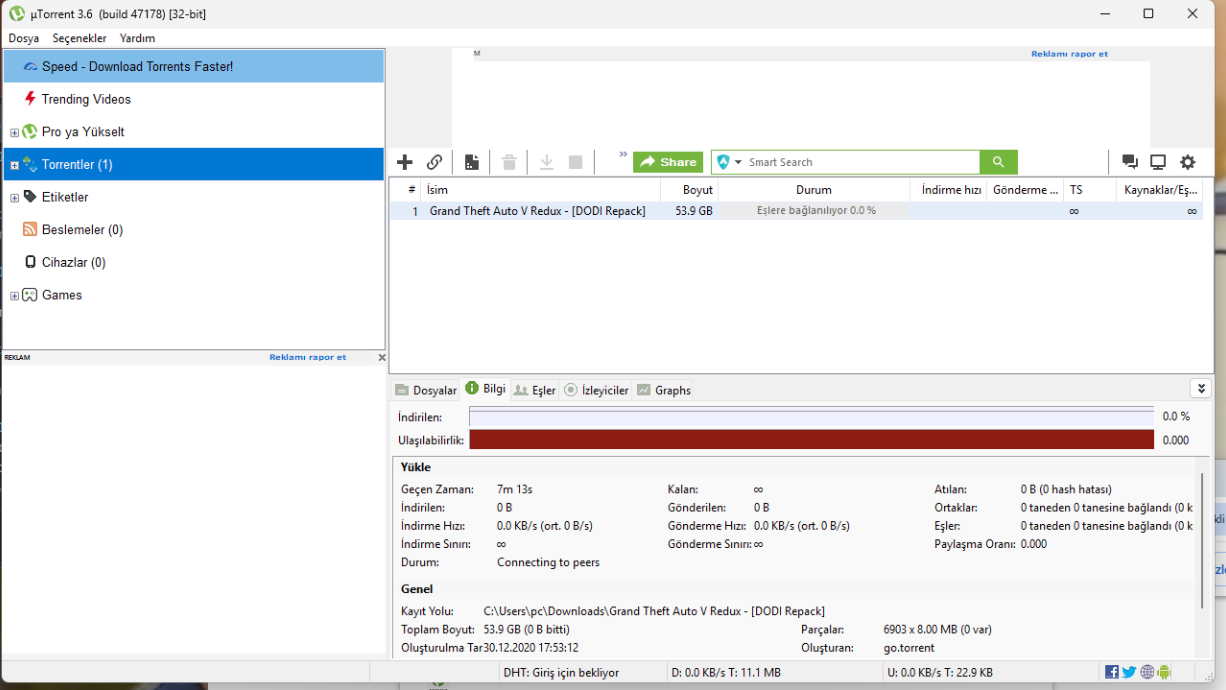Switch to the İzleyiciler tab
This screenshot has width=1226, height=690.
[x=596, y=390]
